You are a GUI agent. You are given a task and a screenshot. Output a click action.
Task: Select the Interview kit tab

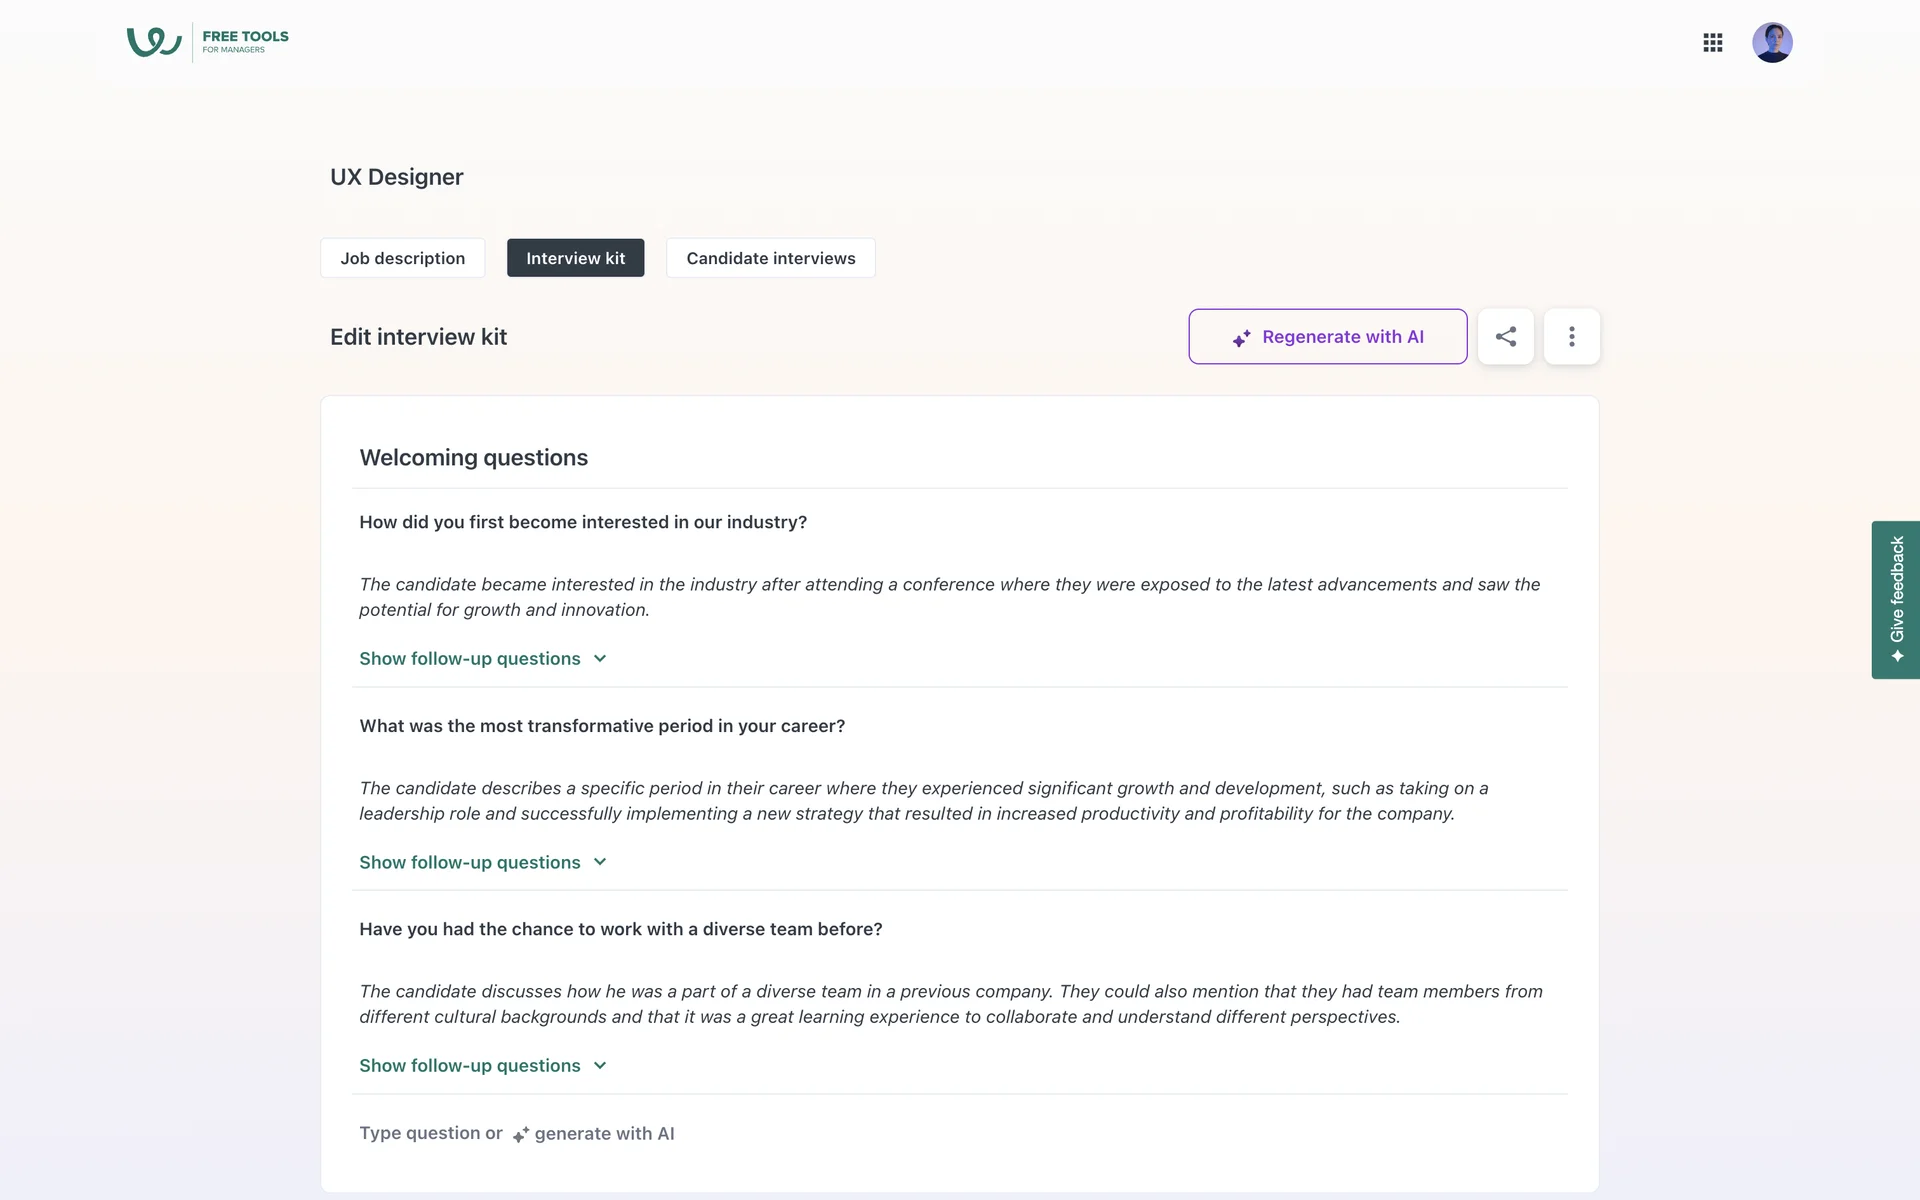[x=575, y=258]
